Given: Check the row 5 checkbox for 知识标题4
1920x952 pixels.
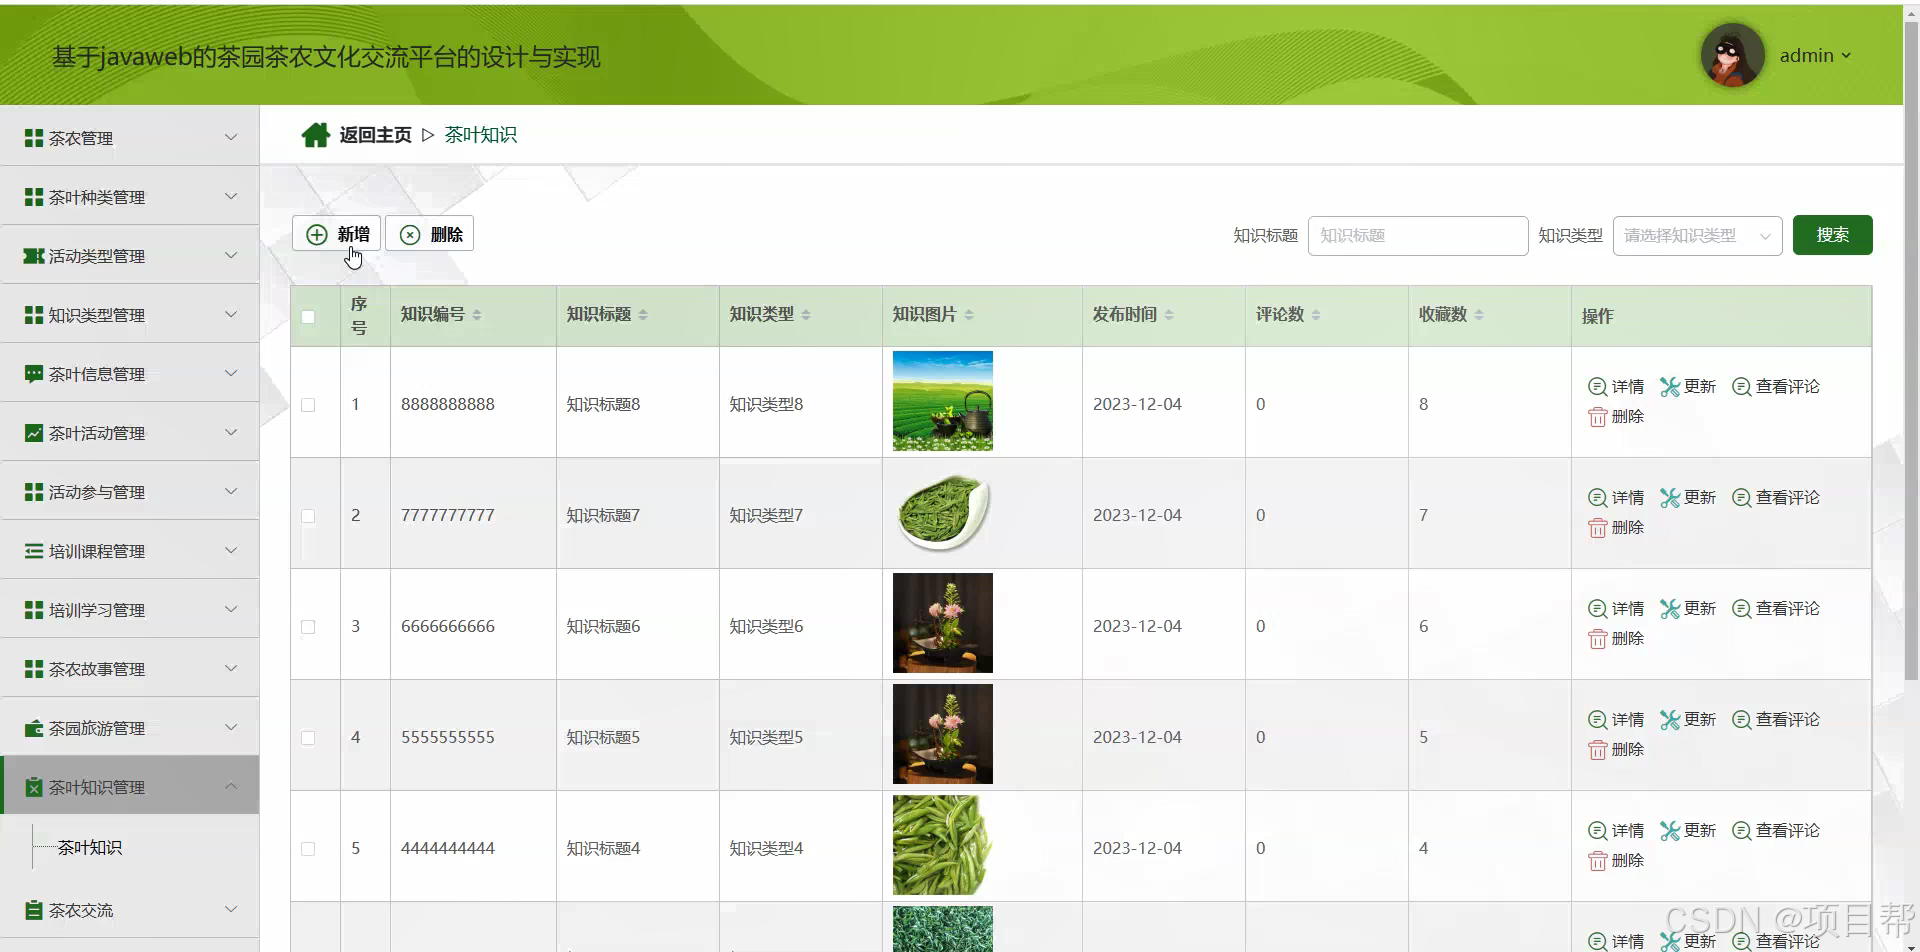Looking at the screenshot, I should tap(308, 849).
